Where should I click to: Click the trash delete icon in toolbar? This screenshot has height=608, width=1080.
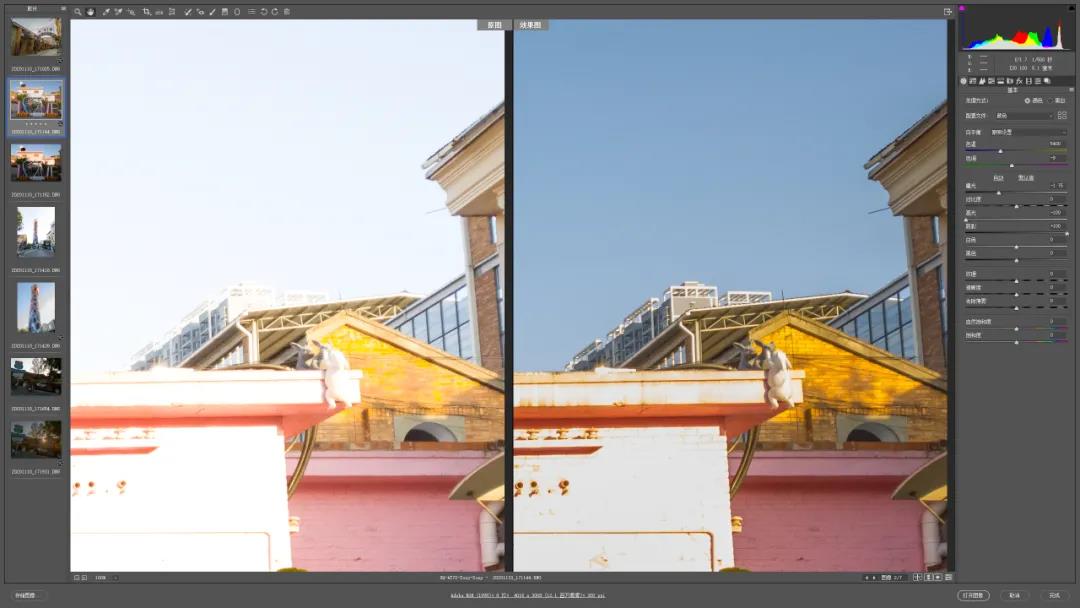(287, 12)
